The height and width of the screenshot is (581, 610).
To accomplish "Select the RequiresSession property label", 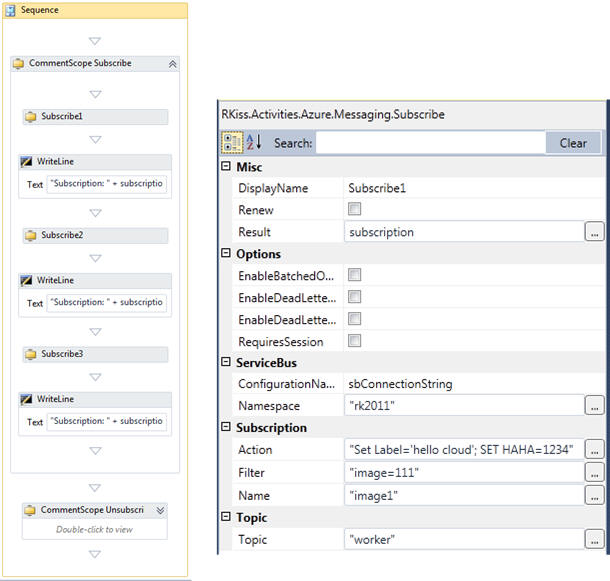I will point(280,342).
